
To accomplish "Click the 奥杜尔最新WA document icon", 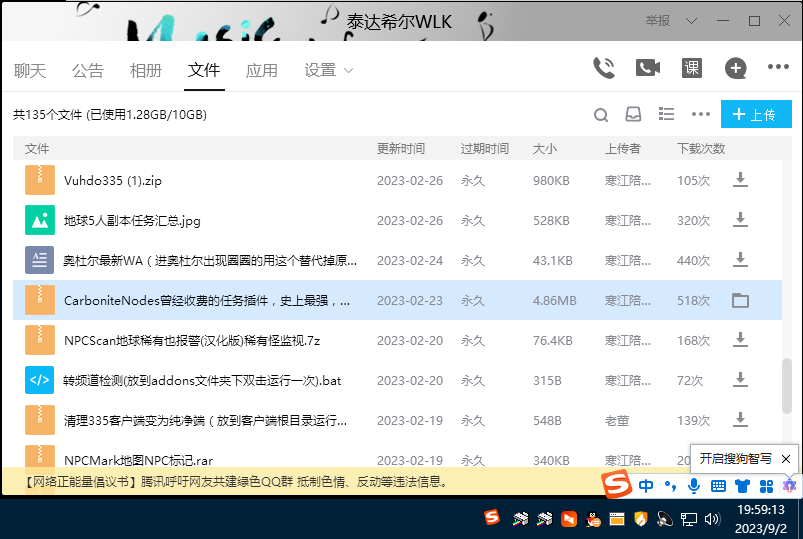I will [40, 260].
